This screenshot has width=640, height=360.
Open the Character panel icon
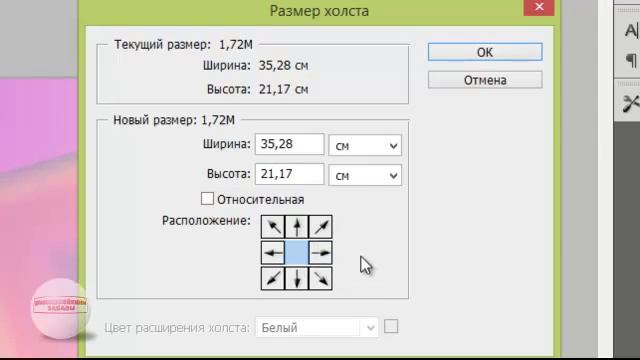click(x=631, y=31)
